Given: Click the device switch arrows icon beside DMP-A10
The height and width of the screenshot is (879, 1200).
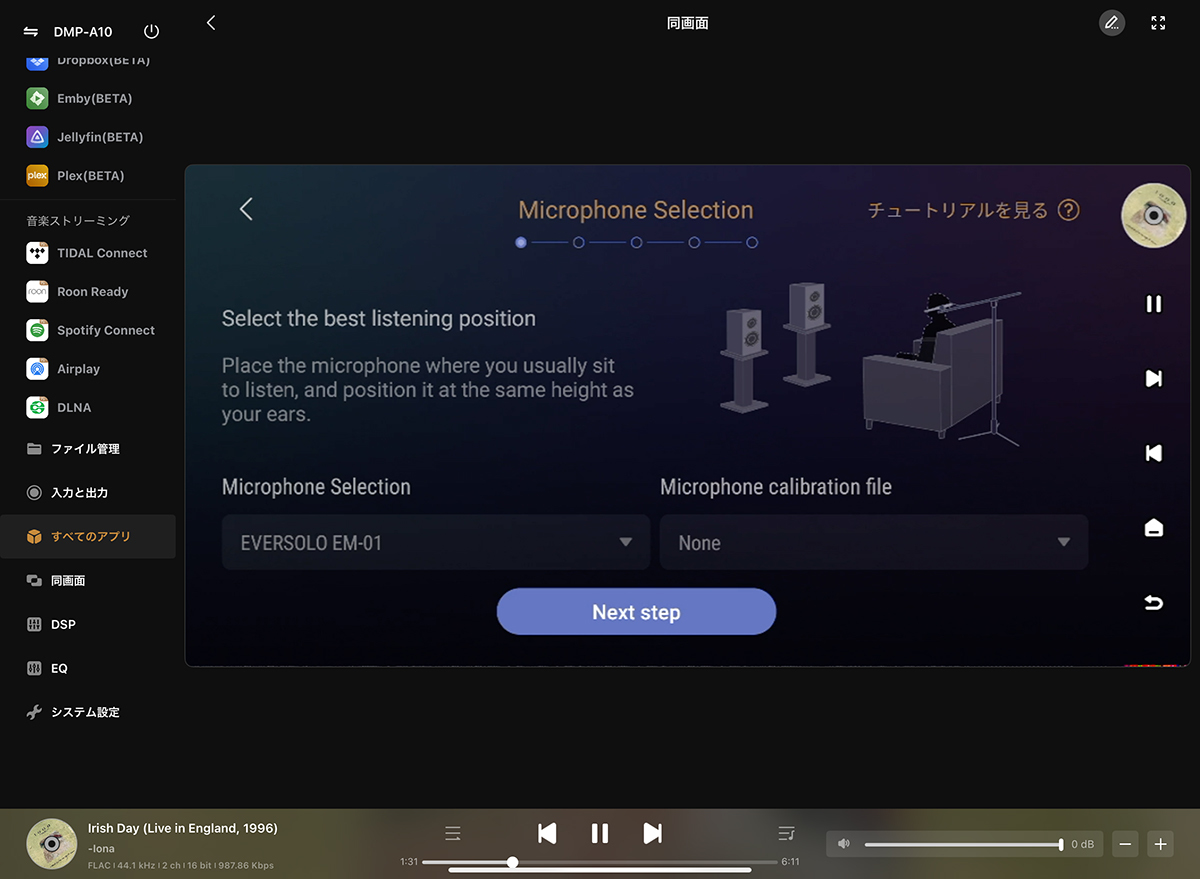Looking at the screenshot, I should tap(30, 31).
